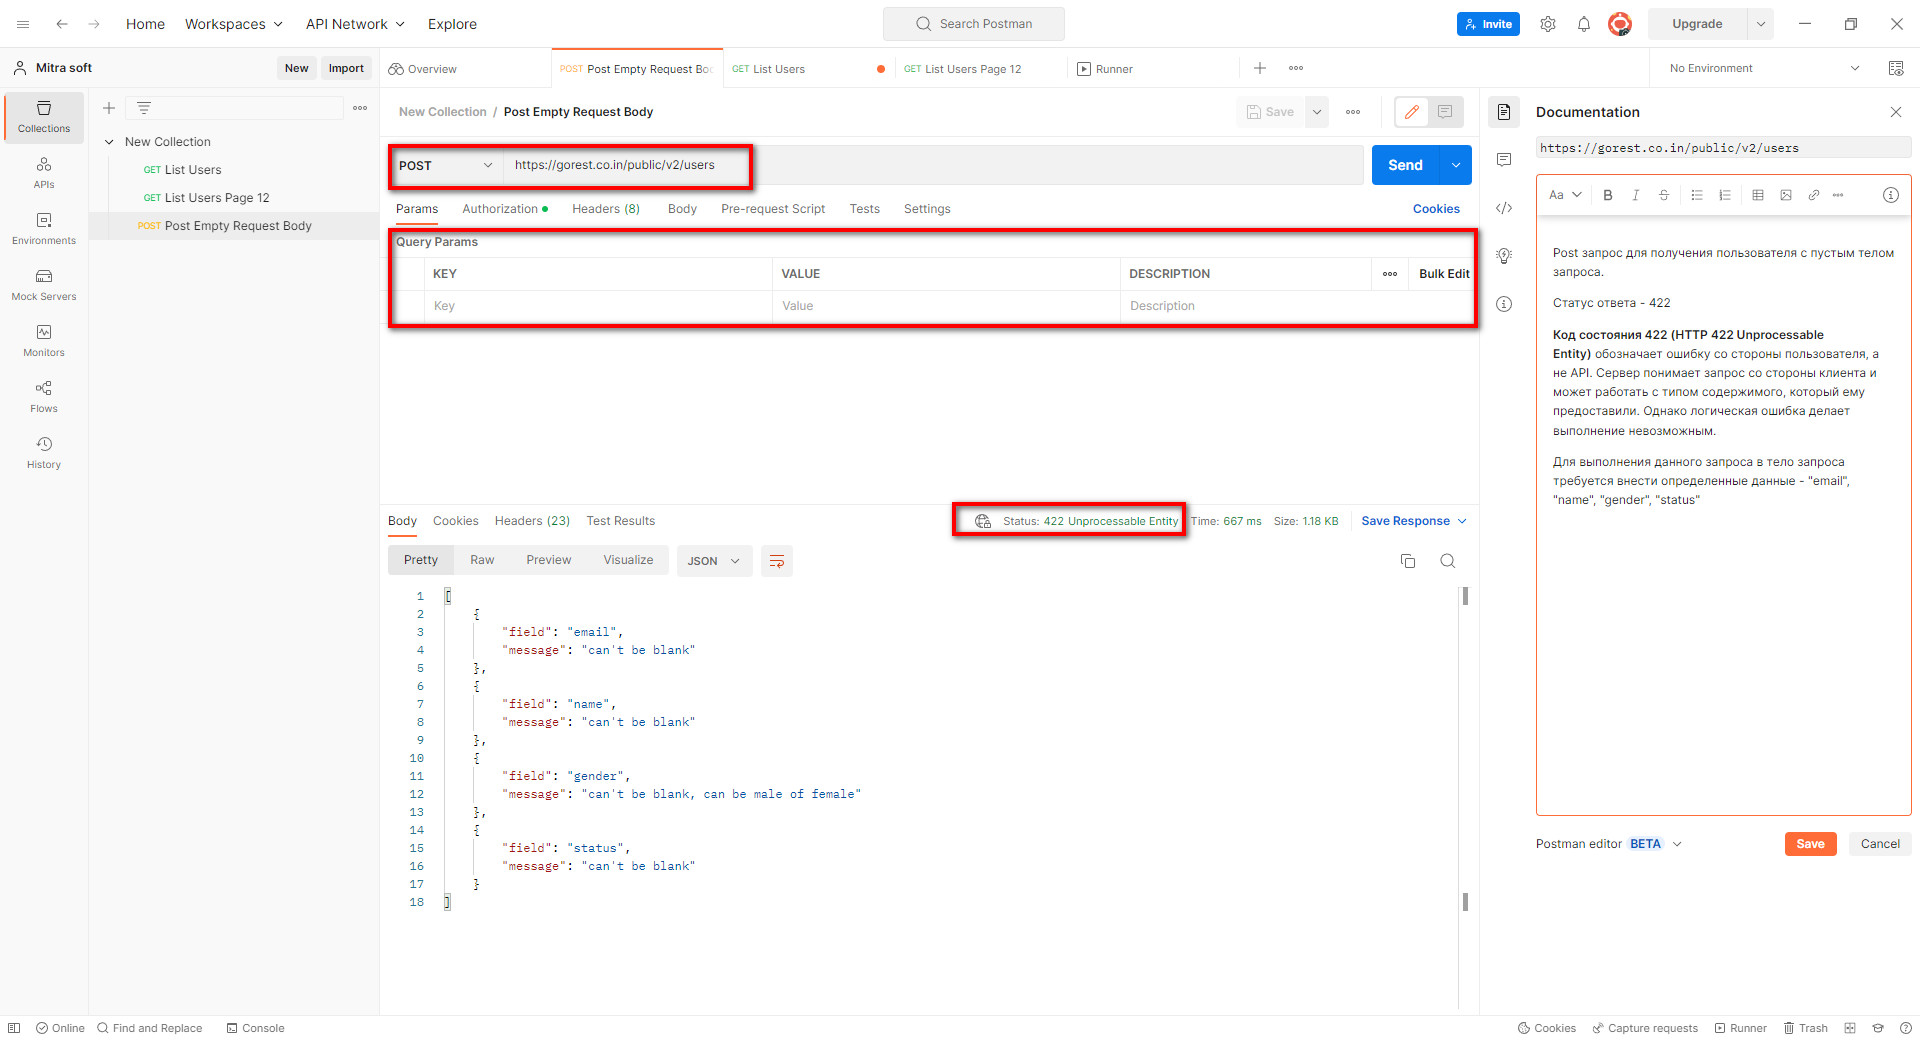This screenshot has width=1920, height=1040.
Task: Click the blue Send button
Action: [x=1405, y=165]
